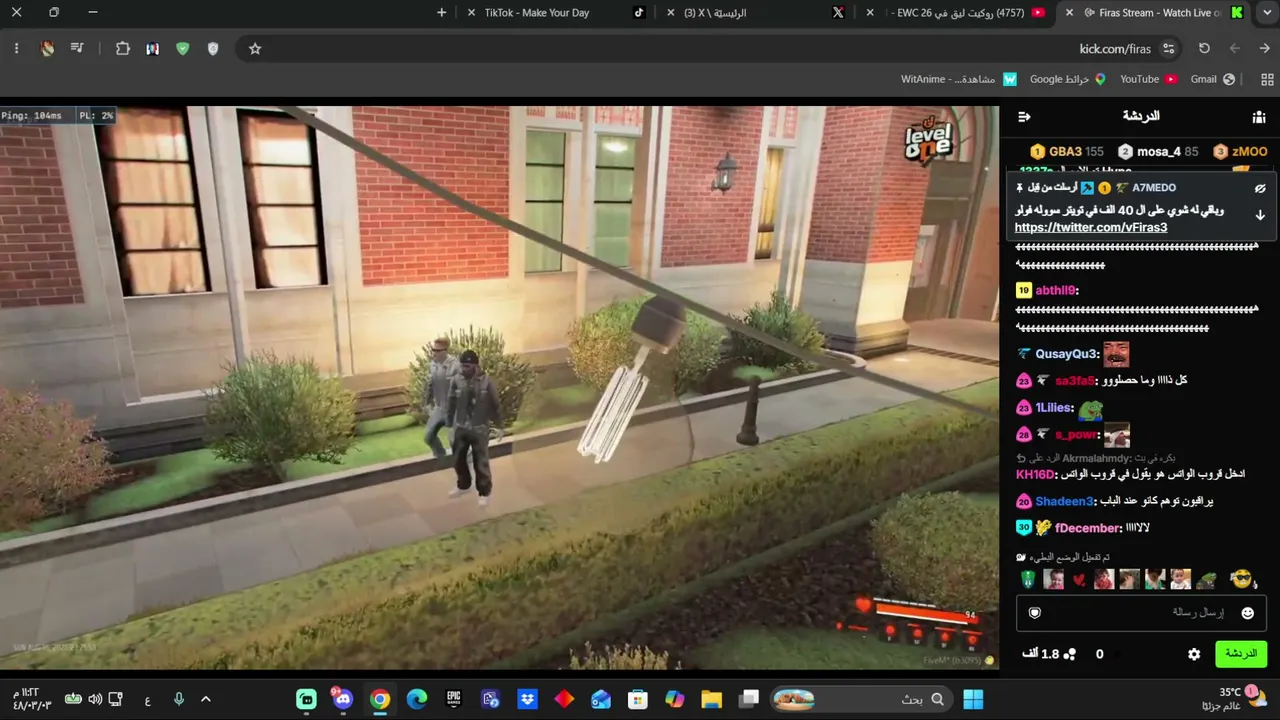Open Task View on the taskbar
This screenshot has width=1280, height=720.
tap(749, 699)
